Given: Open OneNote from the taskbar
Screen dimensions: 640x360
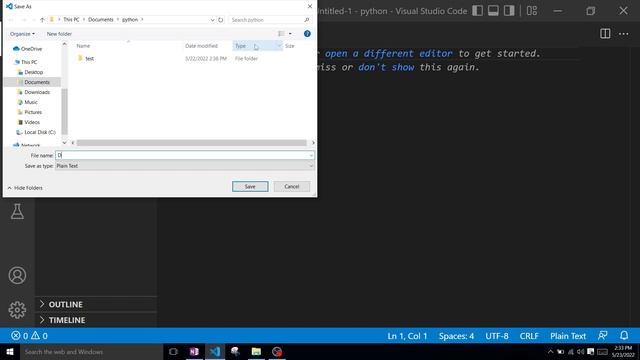Looking at the screenshot, I should click(194, 351).
